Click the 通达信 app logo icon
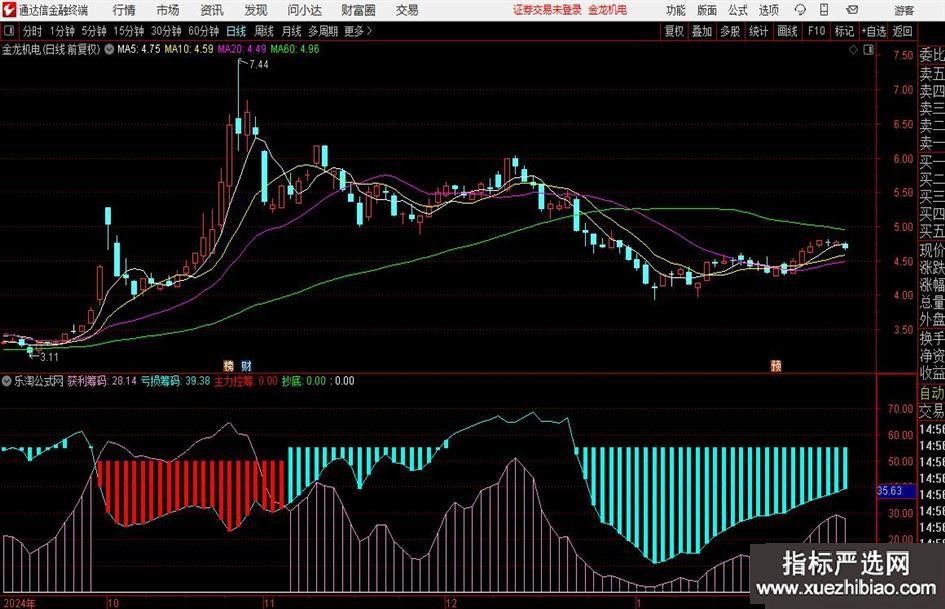The height and width of the screenshot is (609, 945). [x=9, y=10]
